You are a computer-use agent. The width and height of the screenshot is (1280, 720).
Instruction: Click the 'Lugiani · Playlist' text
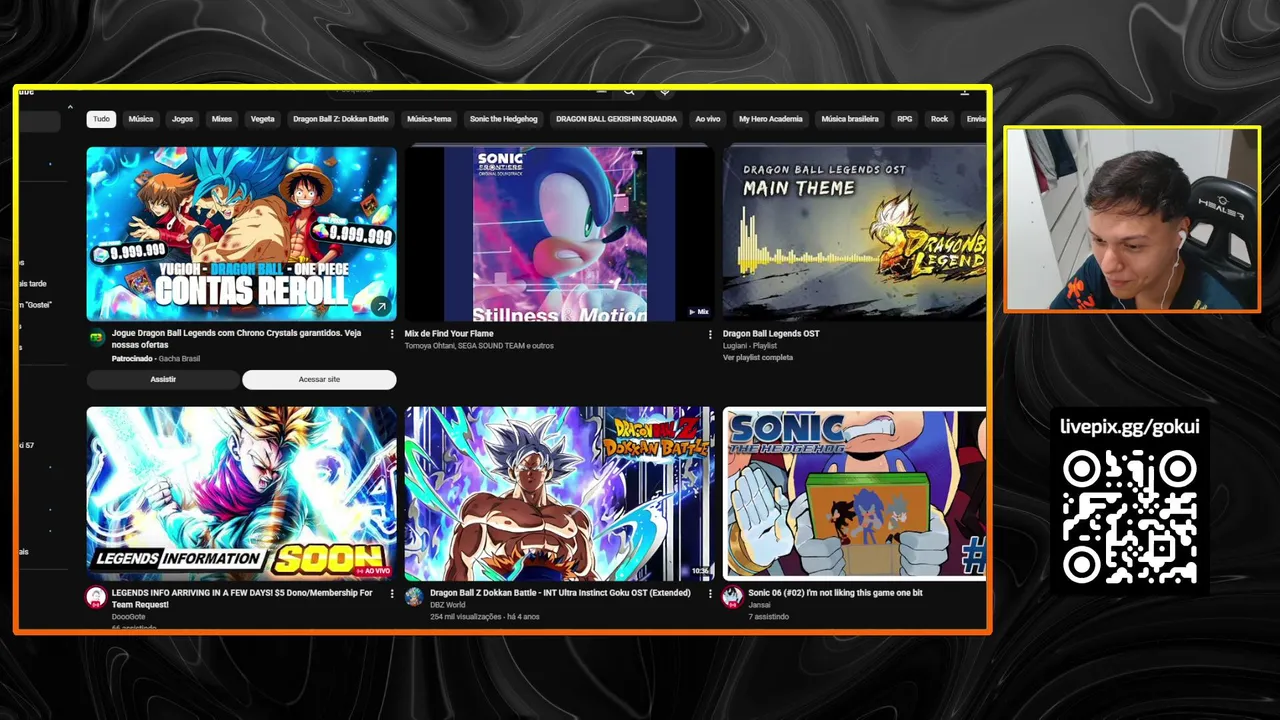[x=750, y=346]
